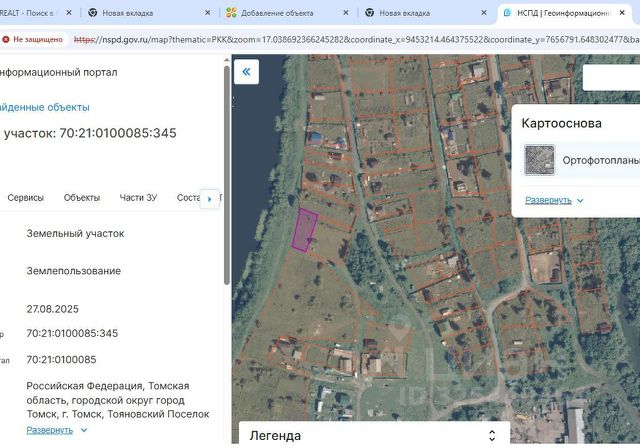Close the НСПД Геоинформационный tab
This screenshot has height=448, width=640.
[x=622, y=13]
